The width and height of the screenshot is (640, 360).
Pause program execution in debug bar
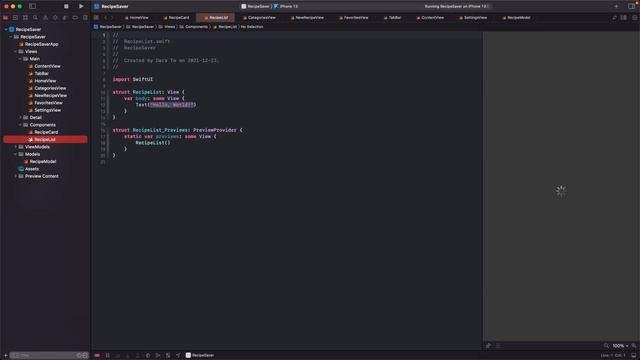point(108,356)
